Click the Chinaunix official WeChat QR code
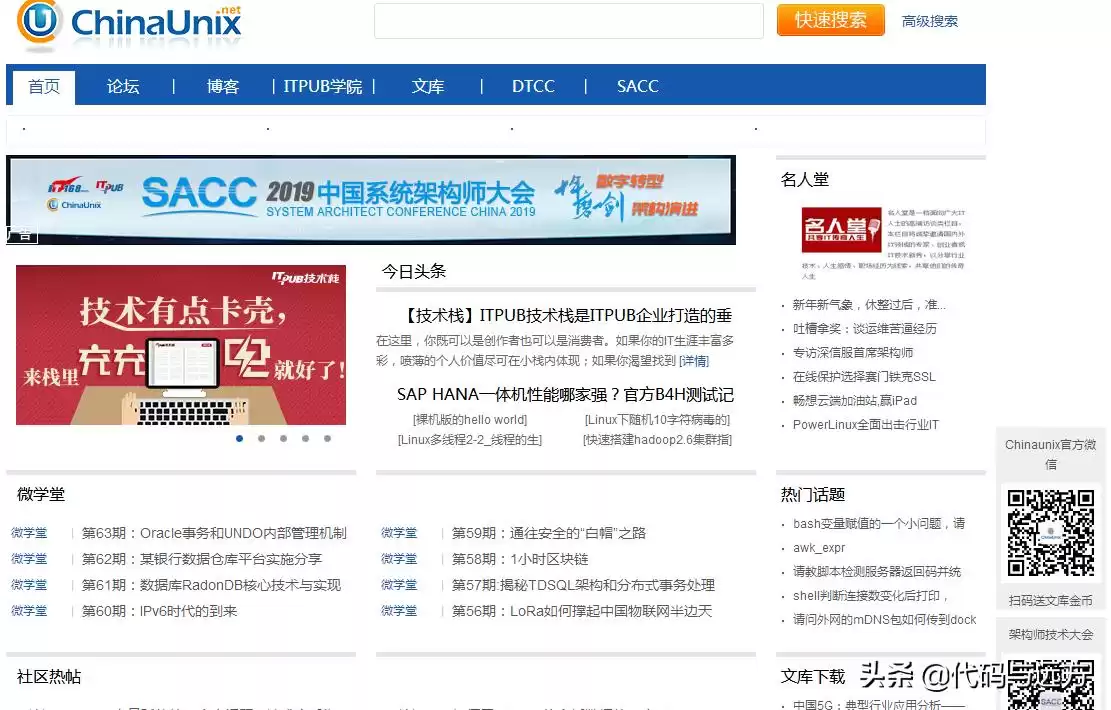1111x710 pixels. click(x=1050, y=533)
